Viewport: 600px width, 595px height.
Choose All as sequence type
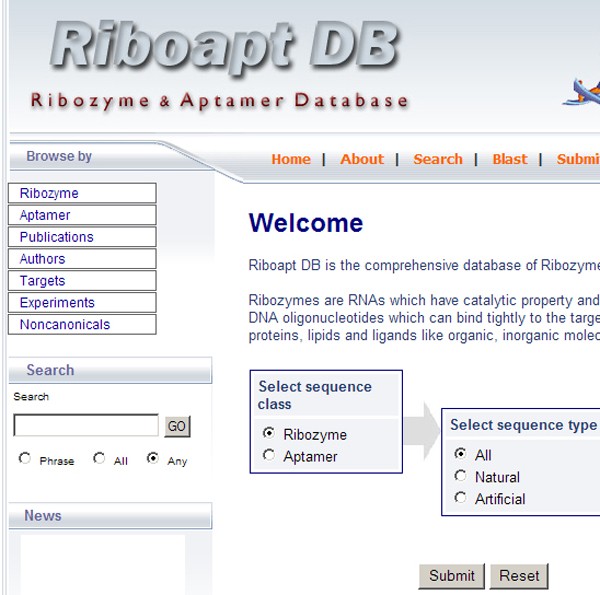pyautogui.click(x=460, y=453)
